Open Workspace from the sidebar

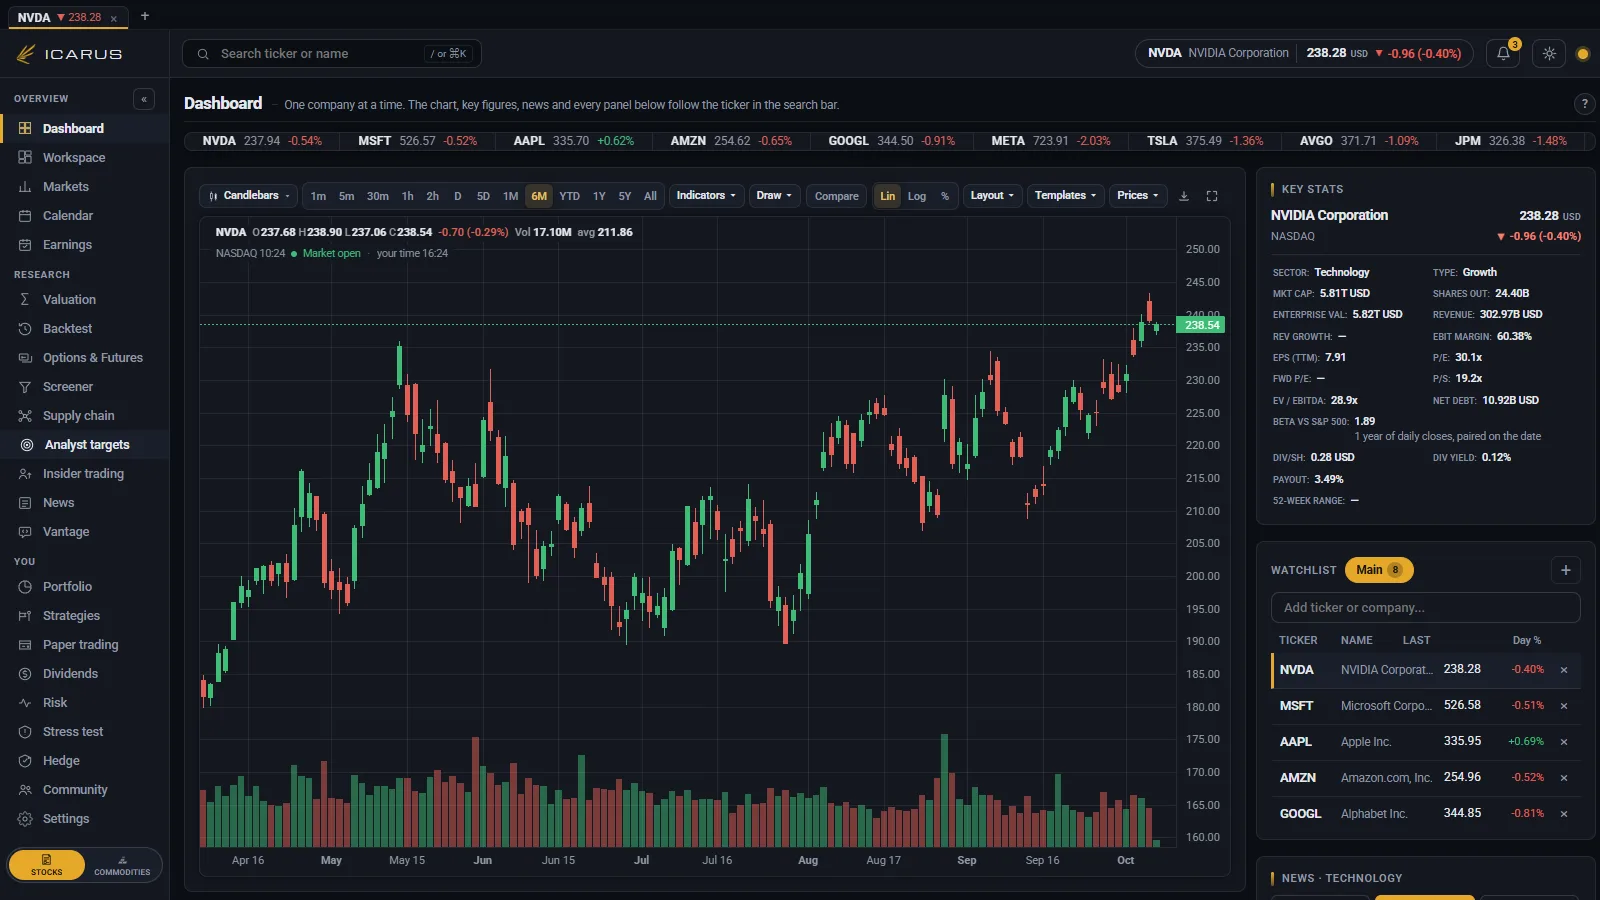click(x=84, y=158)
